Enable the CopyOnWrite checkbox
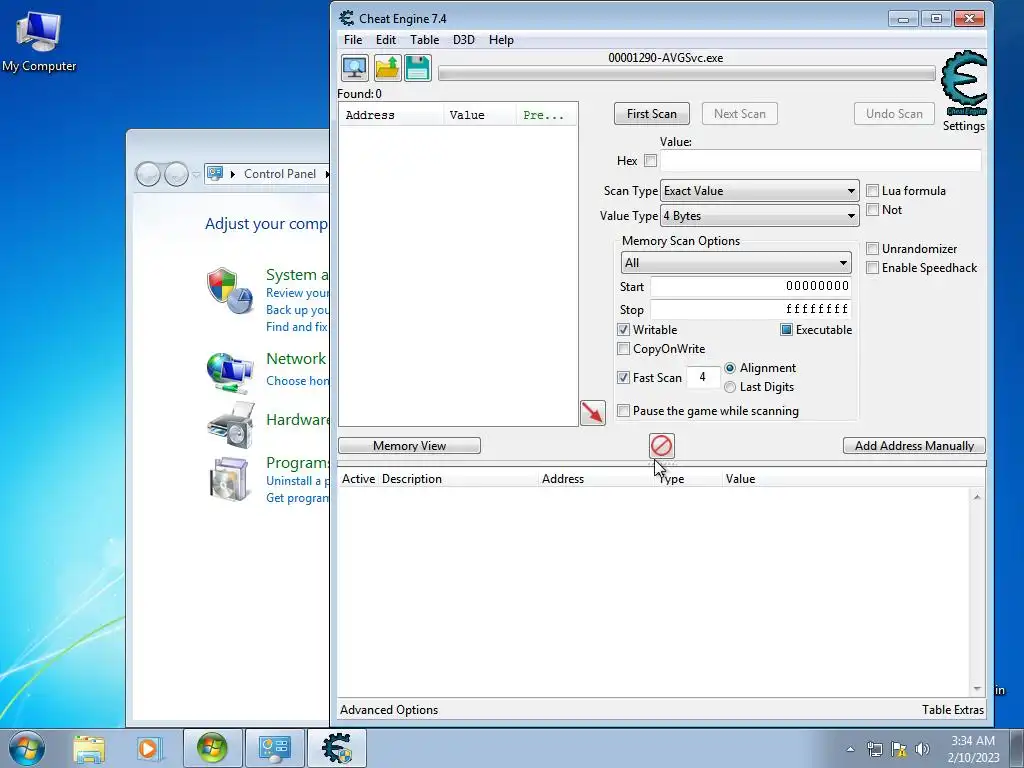Image resolution: width=1024 pixels, height=768 pixels. coord(624,349)
